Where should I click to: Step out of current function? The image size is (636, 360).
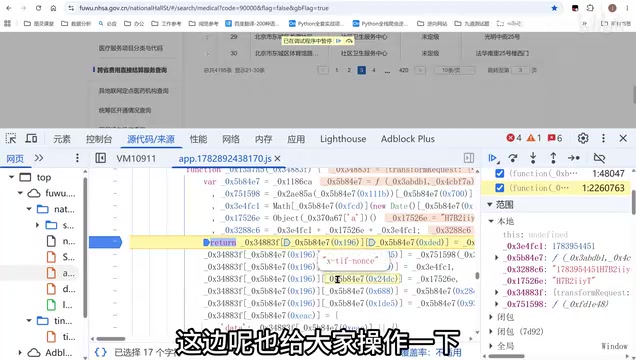553,158
